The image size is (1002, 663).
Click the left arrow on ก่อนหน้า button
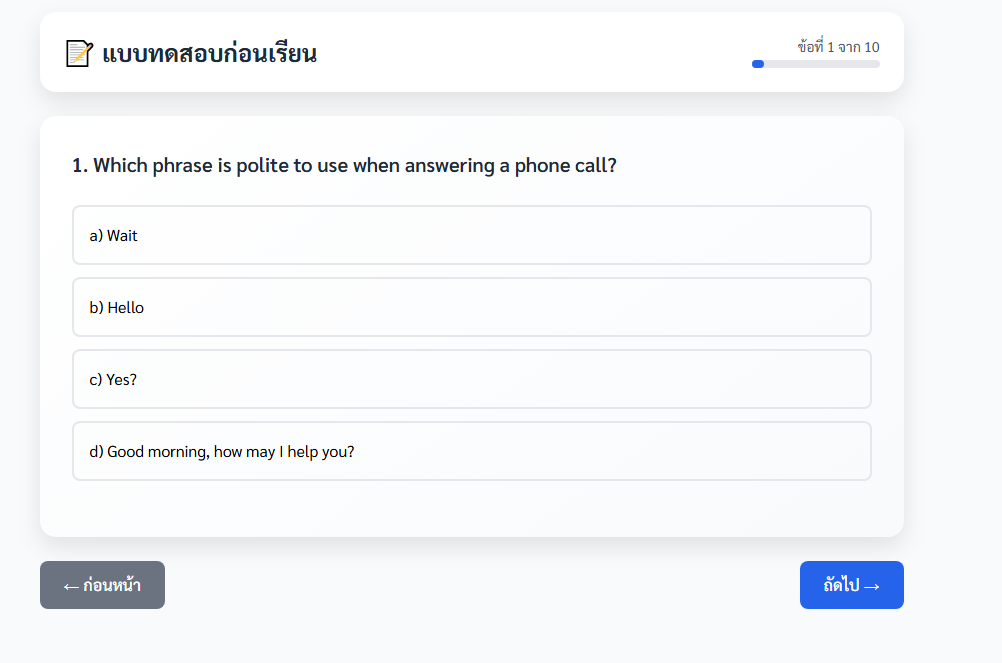click(71, 586)
